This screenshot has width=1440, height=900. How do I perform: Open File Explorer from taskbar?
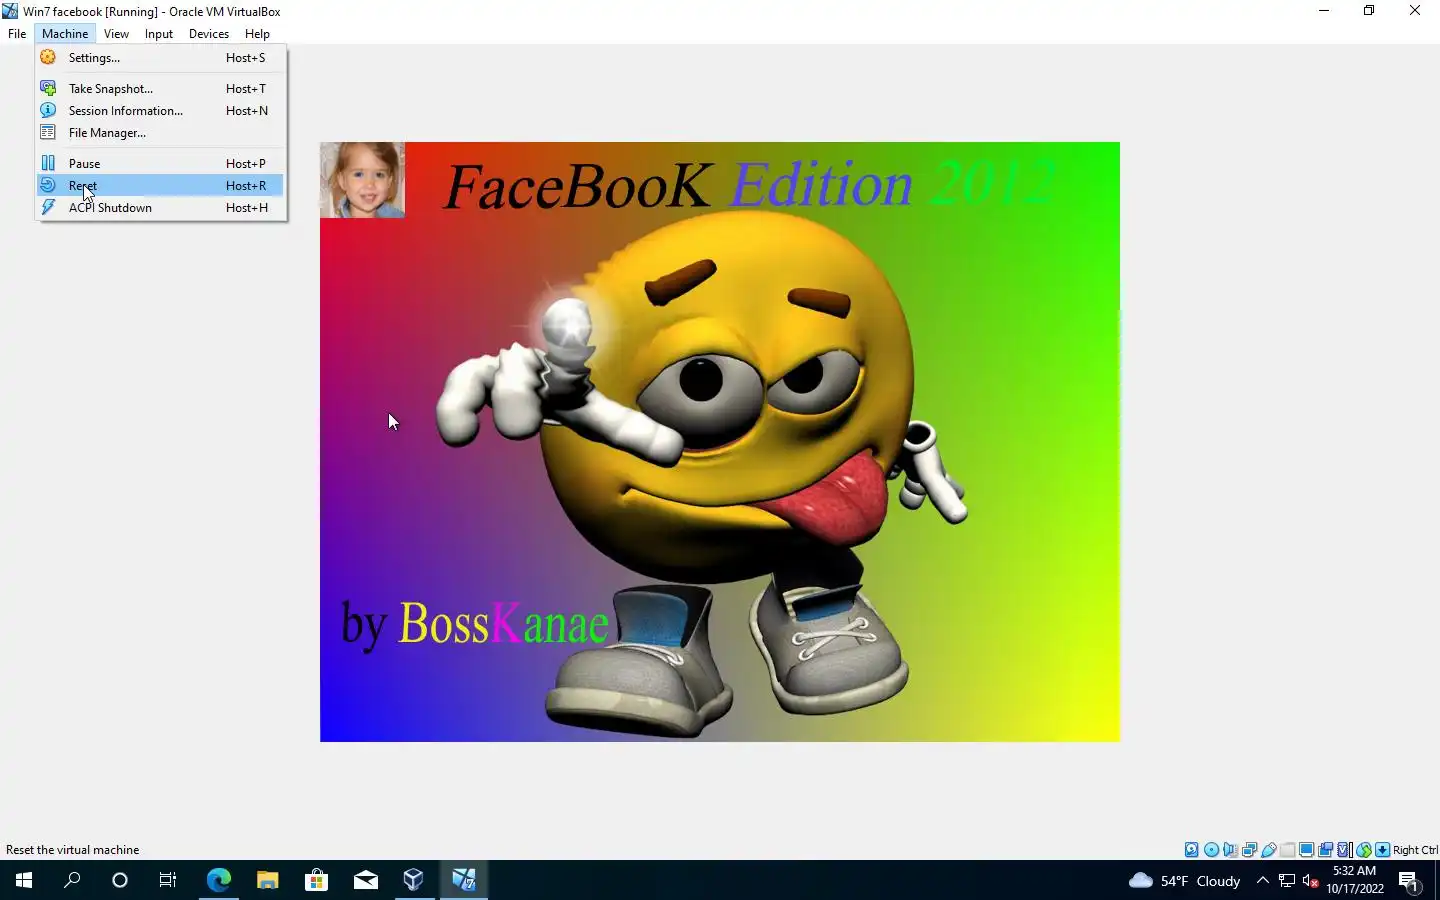267,880
